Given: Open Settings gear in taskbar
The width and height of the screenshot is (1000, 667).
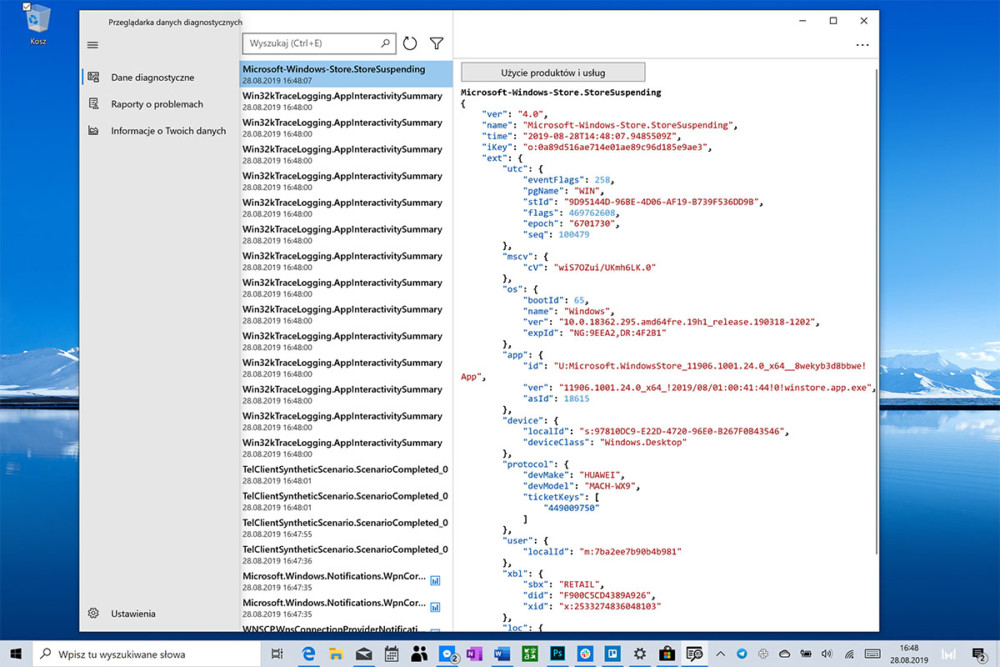Looking at the screenshot, I should pos(640,654).
